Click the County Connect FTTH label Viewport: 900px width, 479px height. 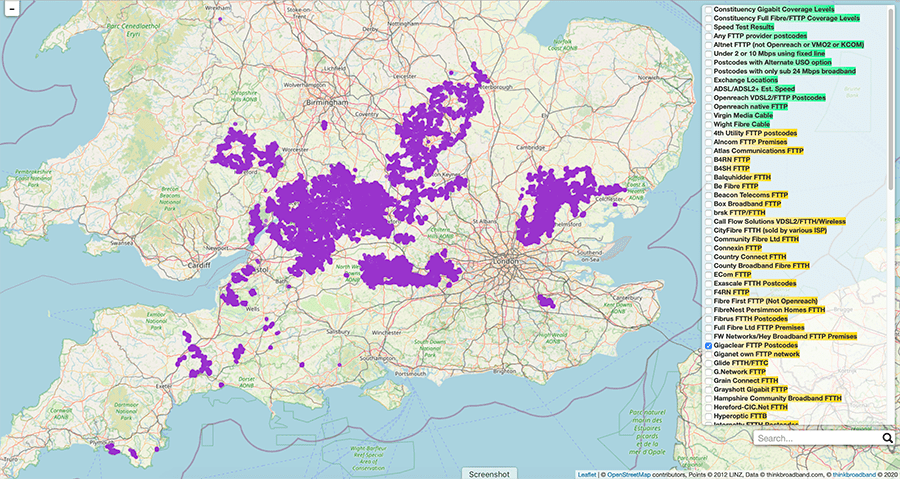coord(750,257)
